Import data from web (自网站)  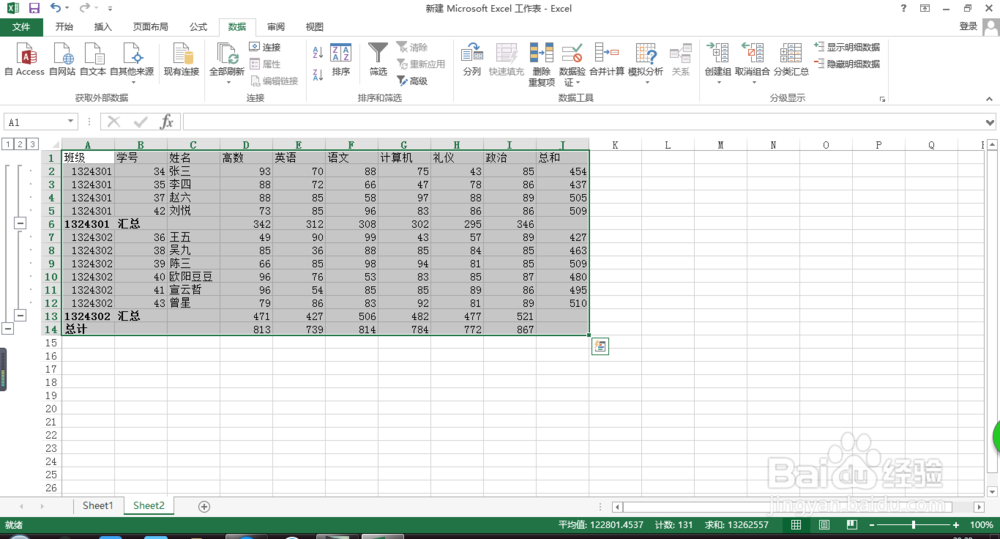pos(62,59)
